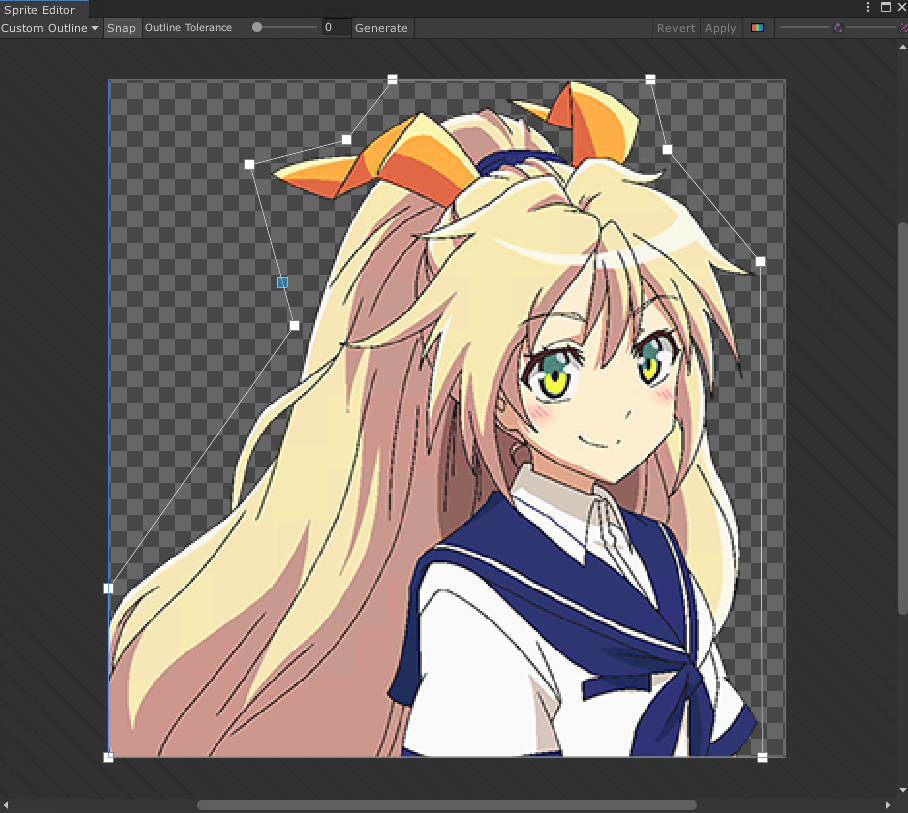
Task: Click the Revert button
Action: [676, 28]
